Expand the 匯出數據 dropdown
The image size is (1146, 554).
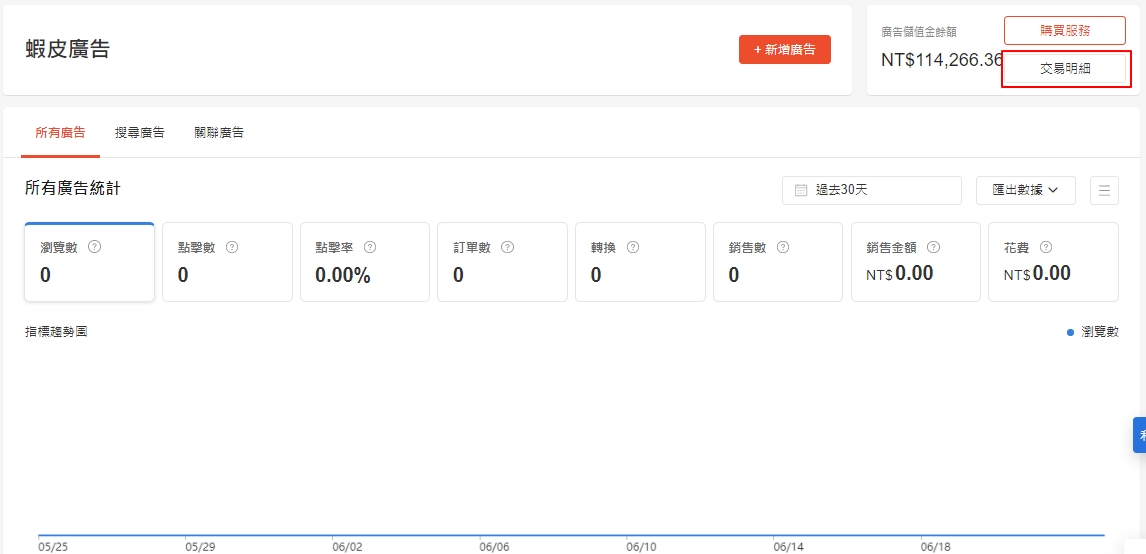click(1025, 190)
